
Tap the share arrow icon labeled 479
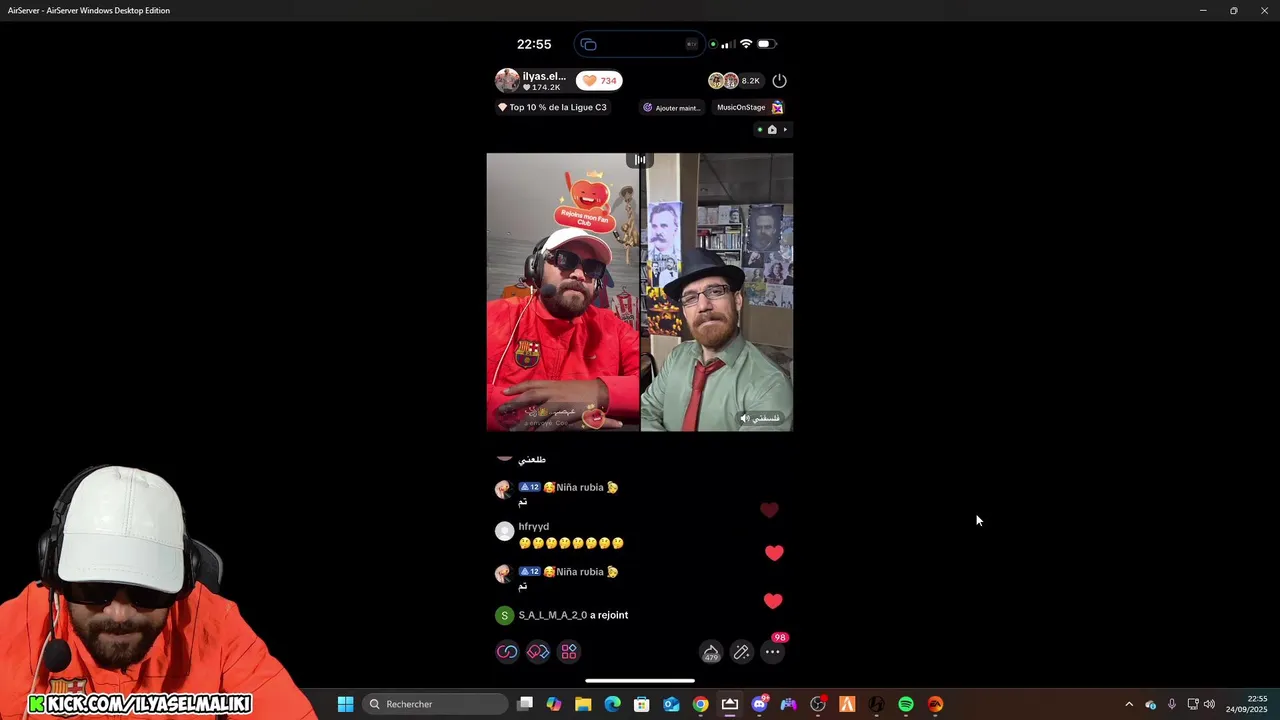pos(711,652)
